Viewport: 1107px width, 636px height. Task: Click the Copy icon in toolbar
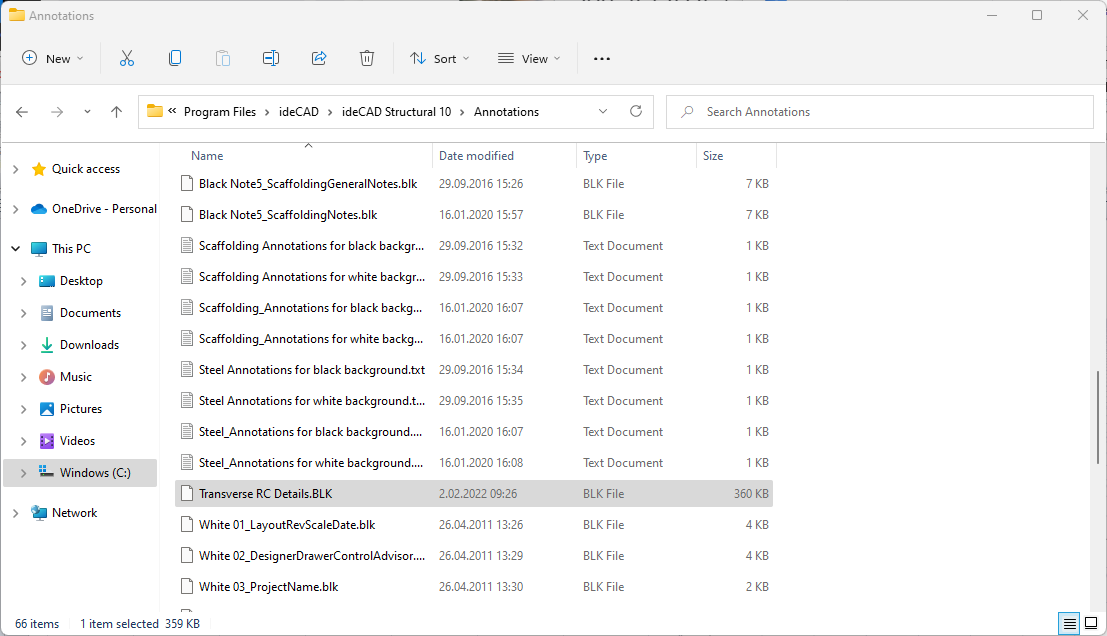175,59
